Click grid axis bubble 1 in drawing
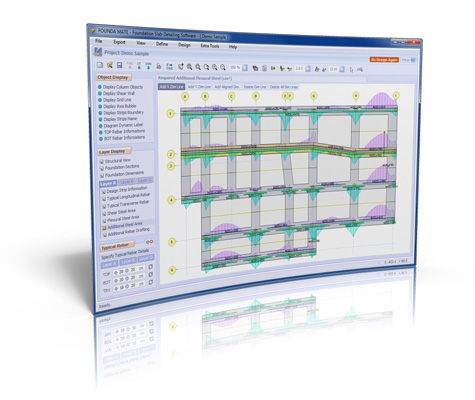 171,114
